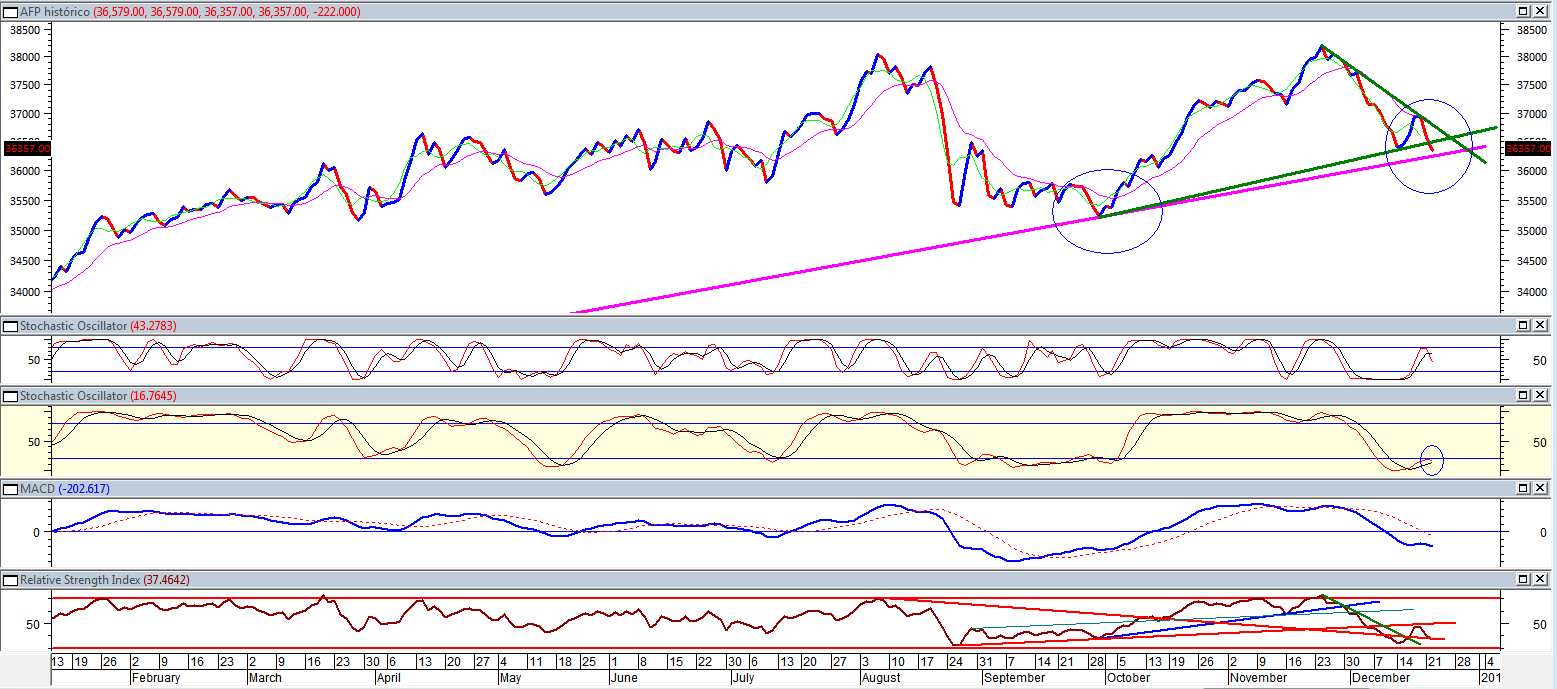Close the AFP histórico price panel
The image size is (1557, 689).
click(1540, 11)
